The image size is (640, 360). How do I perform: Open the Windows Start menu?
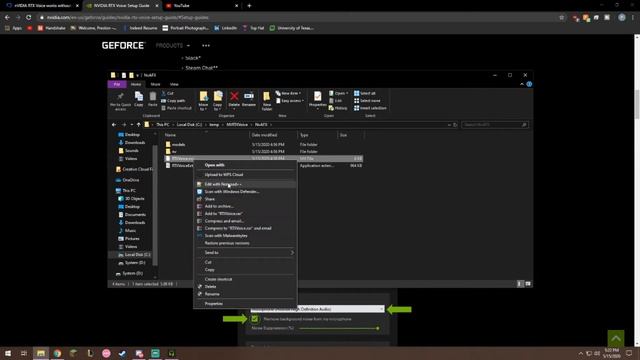point(8,353)
